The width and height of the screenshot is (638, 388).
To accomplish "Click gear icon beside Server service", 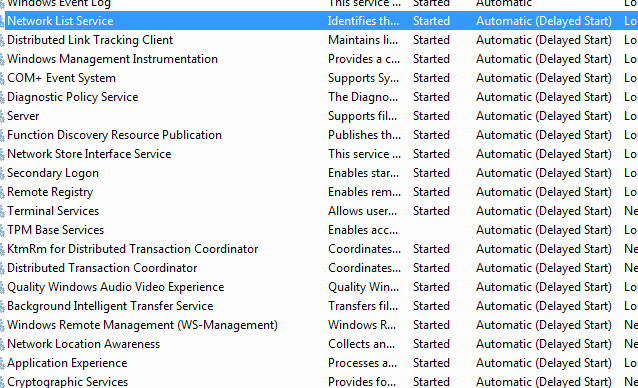I will [x=2, y=116].
